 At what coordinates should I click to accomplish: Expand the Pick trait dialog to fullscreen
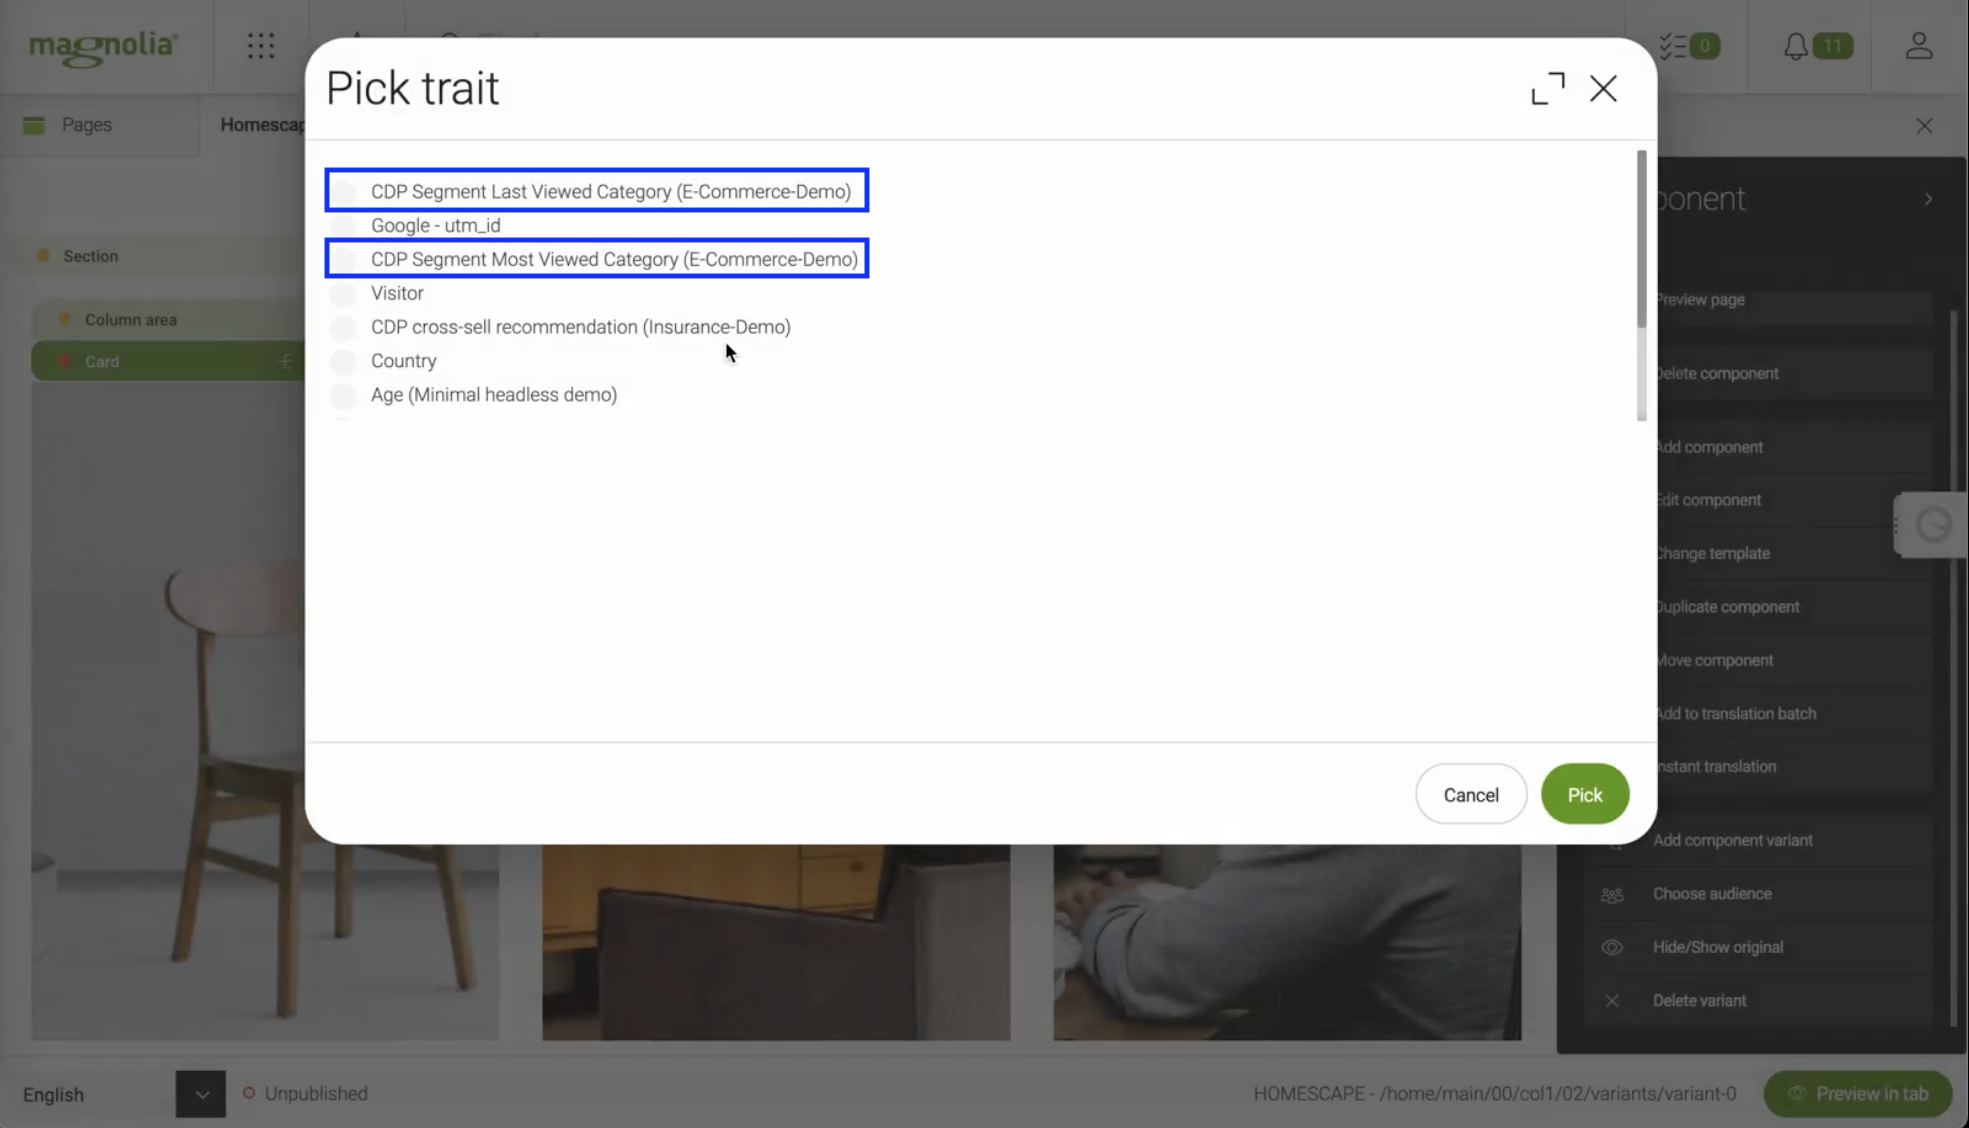(x=1547, y=89)
